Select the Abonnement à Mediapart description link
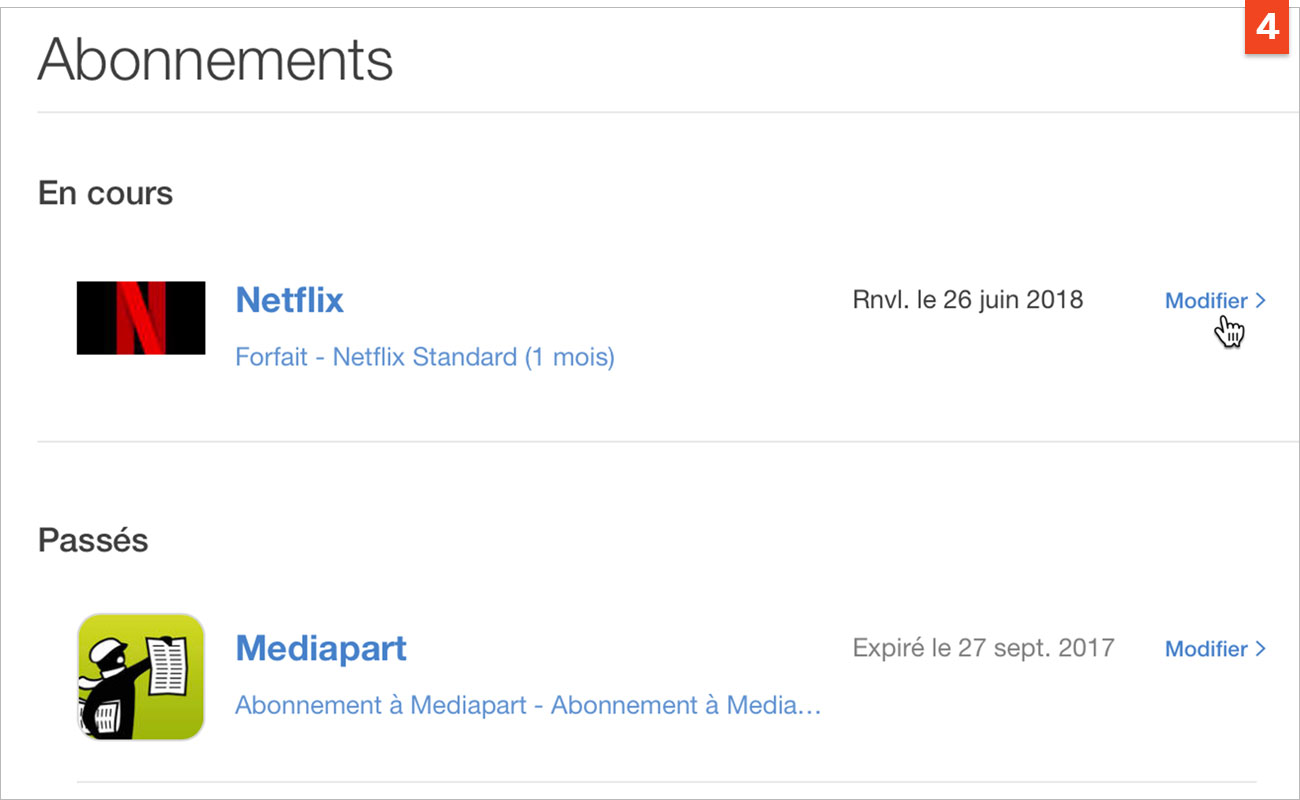This screenshot has width=1300, height=800. [528, 705]
